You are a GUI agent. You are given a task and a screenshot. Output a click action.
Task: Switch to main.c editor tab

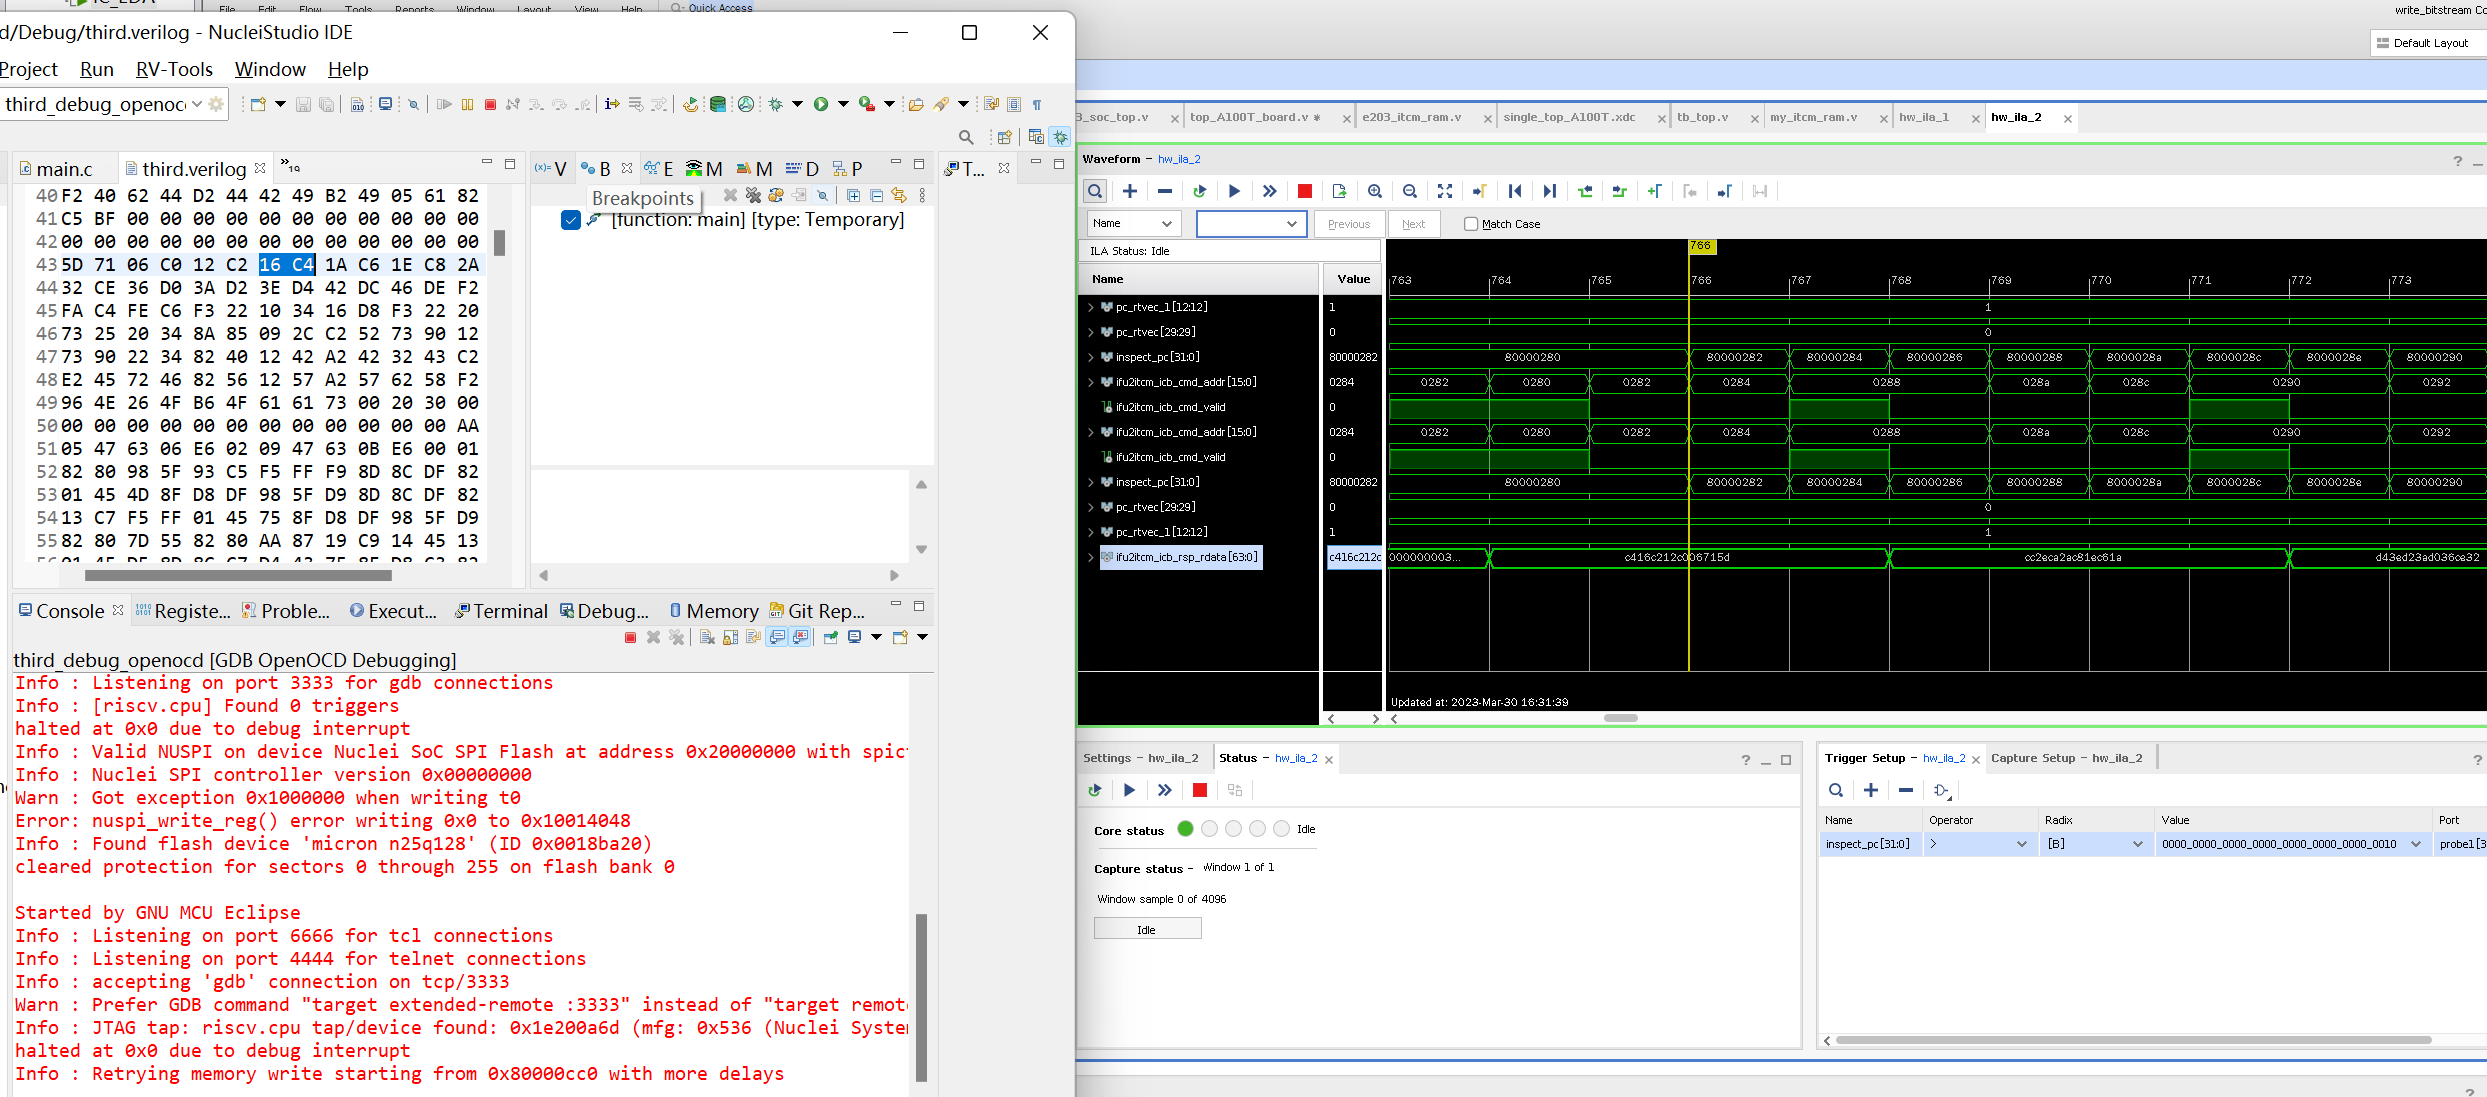coord(63,169)
